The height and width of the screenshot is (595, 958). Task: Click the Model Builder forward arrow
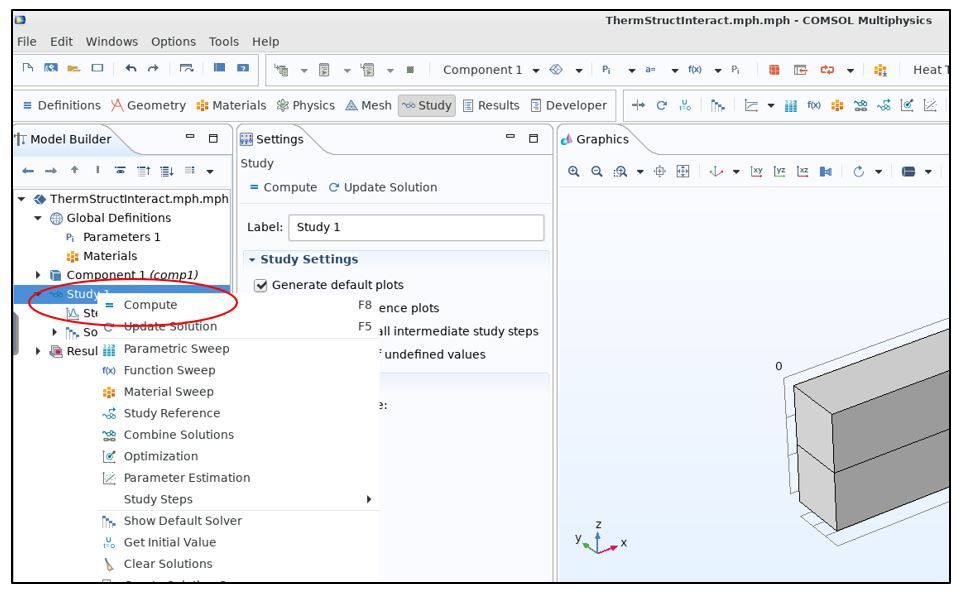click(51, 171)
